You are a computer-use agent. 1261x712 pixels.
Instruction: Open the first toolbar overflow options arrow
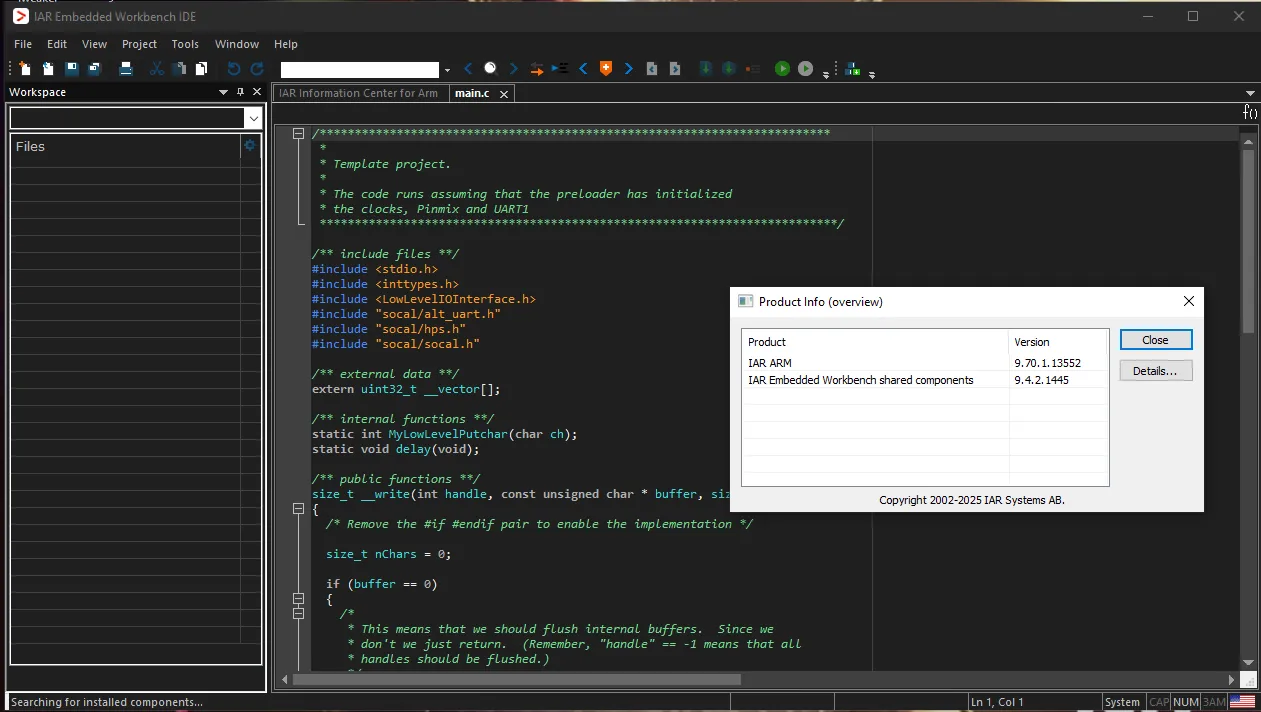(826, 73)
